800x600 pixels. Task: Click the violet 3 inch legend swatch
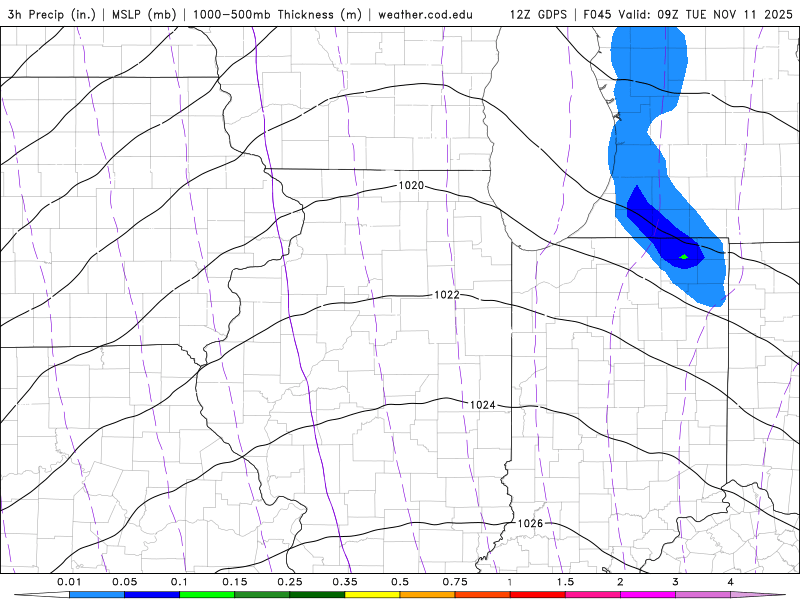coord(703,595)
